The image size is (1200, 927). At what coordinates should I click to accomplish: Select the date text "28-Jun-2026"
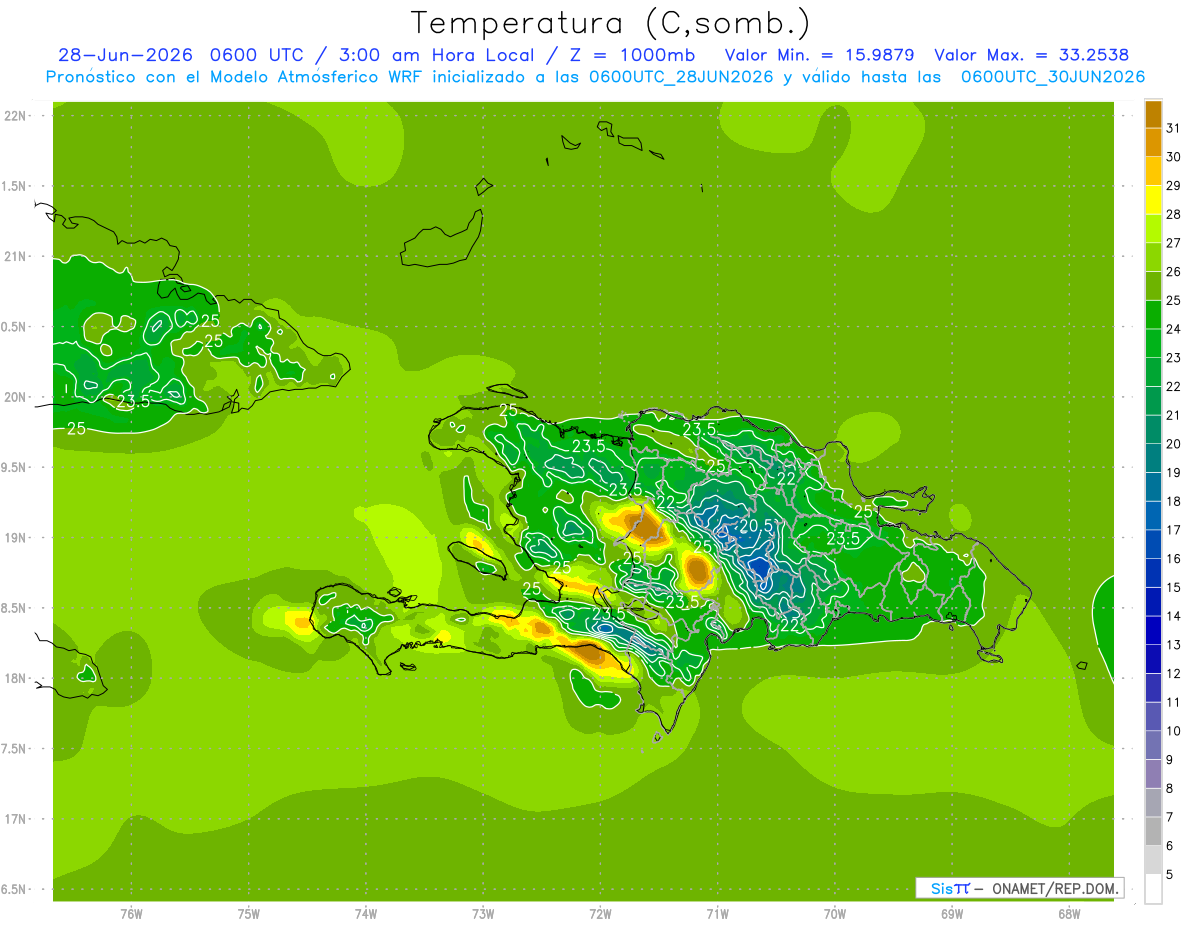(x=125, y=55)
